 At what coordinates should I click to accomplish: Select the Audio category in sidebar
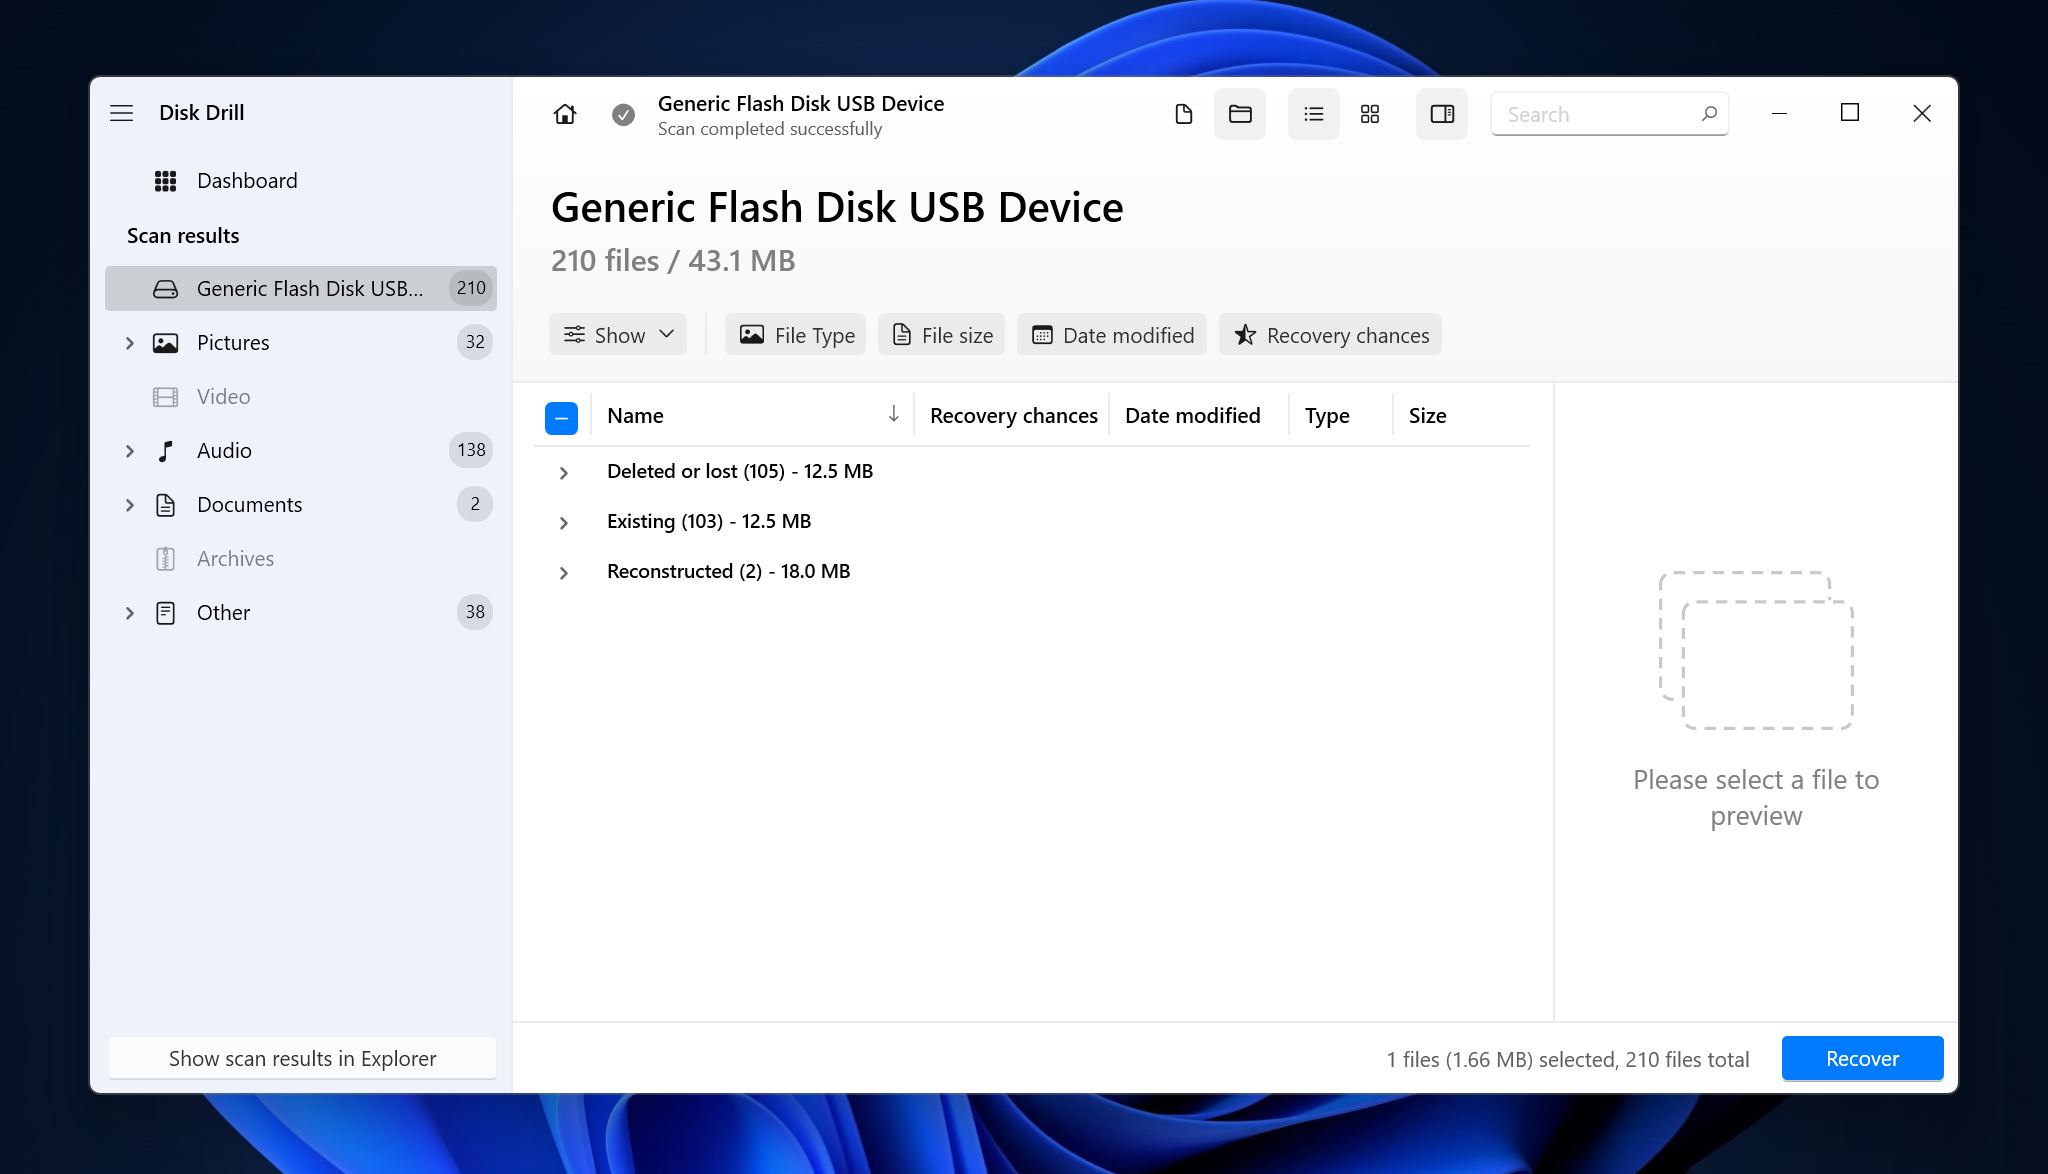tap(224, 450)
